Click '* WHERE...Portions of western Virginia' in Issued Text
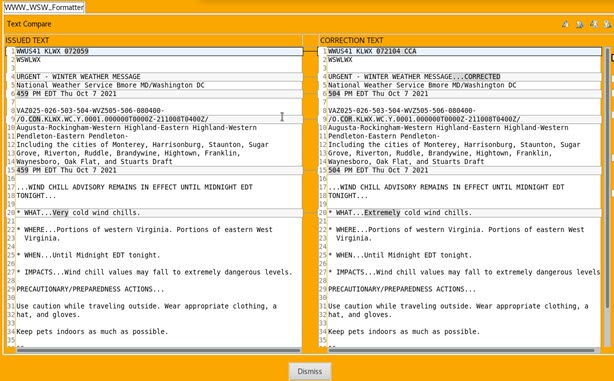 [x=144, y=229]
